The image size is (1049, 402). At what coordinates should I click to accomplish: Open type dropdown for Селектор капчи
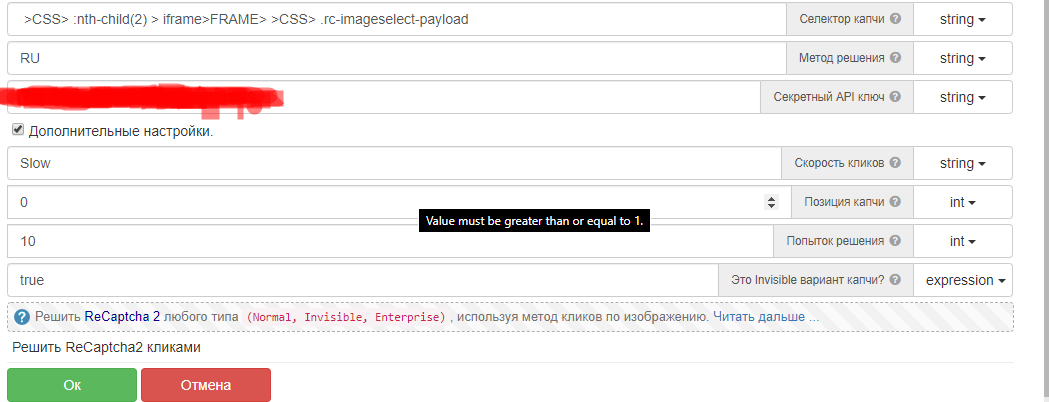point(963,19)
